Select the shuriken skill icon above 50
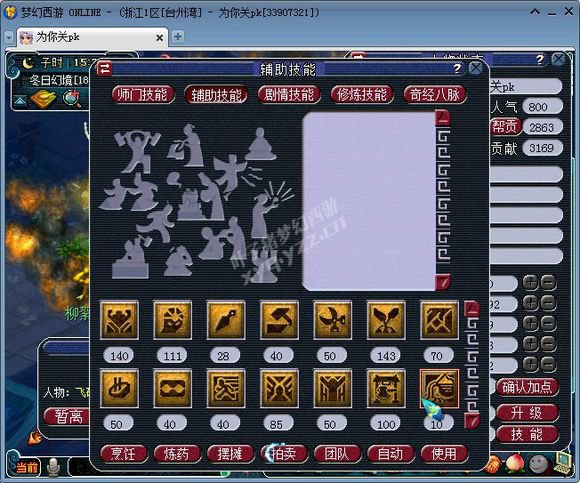Image resolution: width=580 pixels, height=483 pixels. click(x=332, y=320)
